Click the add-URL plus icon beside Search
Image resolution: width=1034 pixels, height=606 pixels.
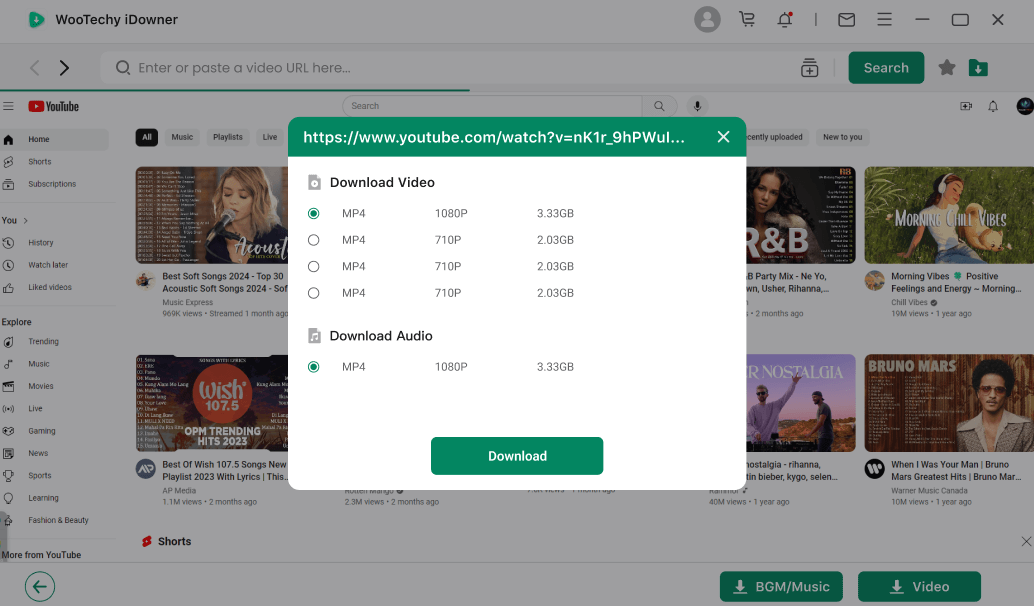pyautogui.click(x=810, y=68)
